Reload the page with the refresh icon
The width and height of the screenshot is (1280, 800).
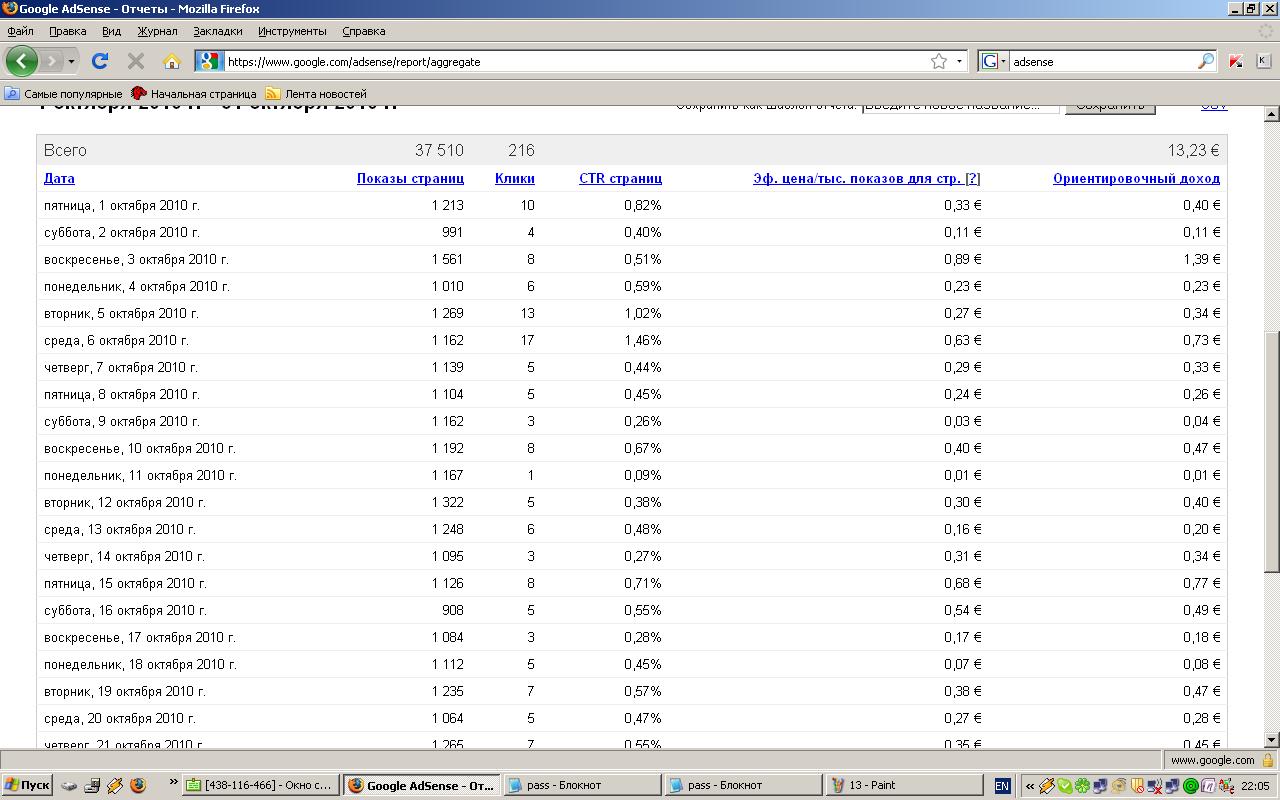(x=100, y=61)
